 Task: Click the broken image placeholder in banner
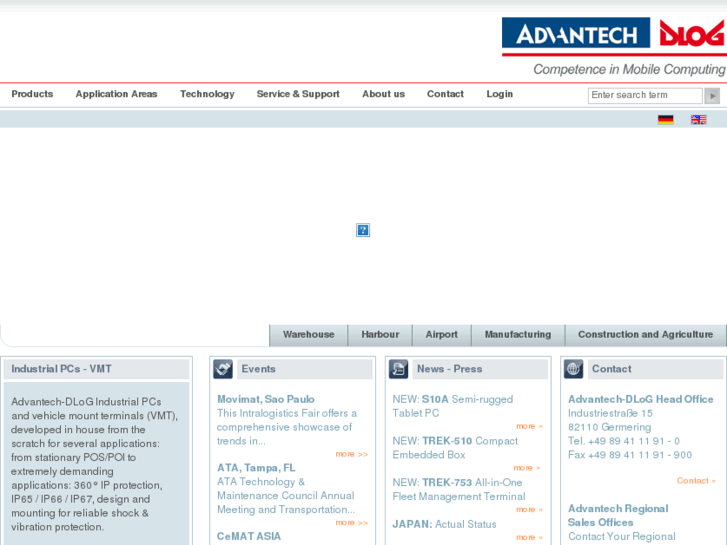coord(363,230)
